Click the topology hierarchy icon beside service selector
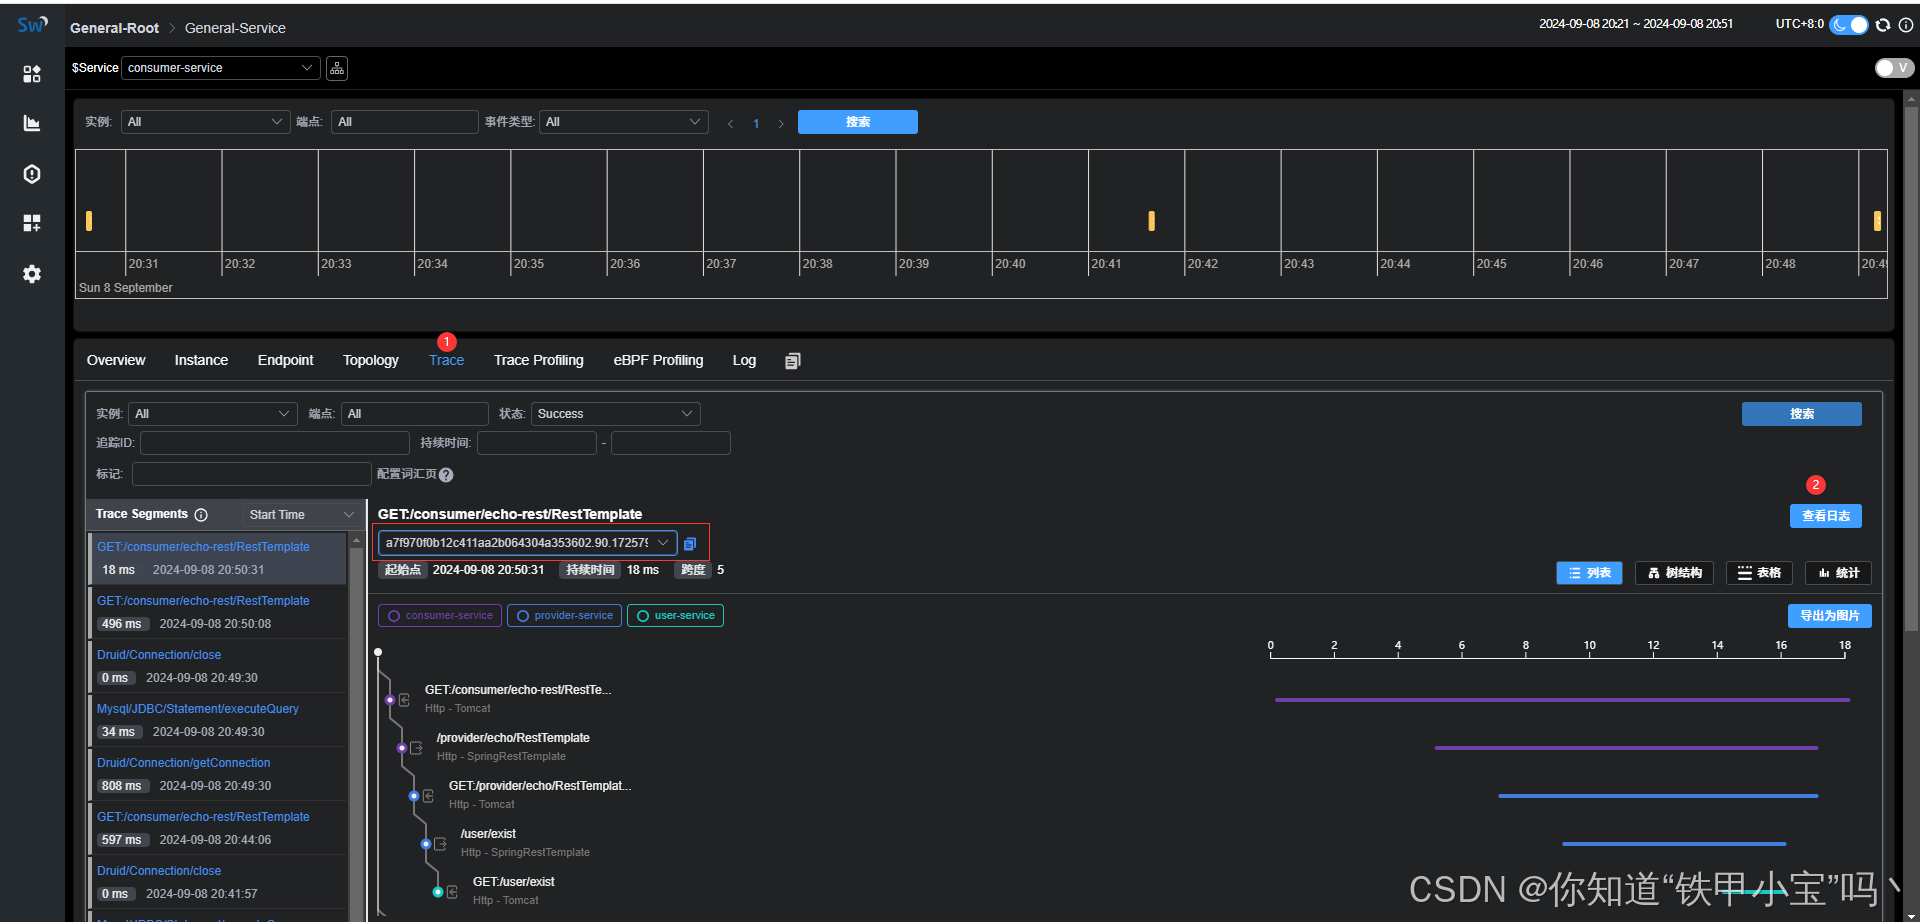Image resolution: width=1920 pixels, height=922 pixels. [x=337, y=68]
